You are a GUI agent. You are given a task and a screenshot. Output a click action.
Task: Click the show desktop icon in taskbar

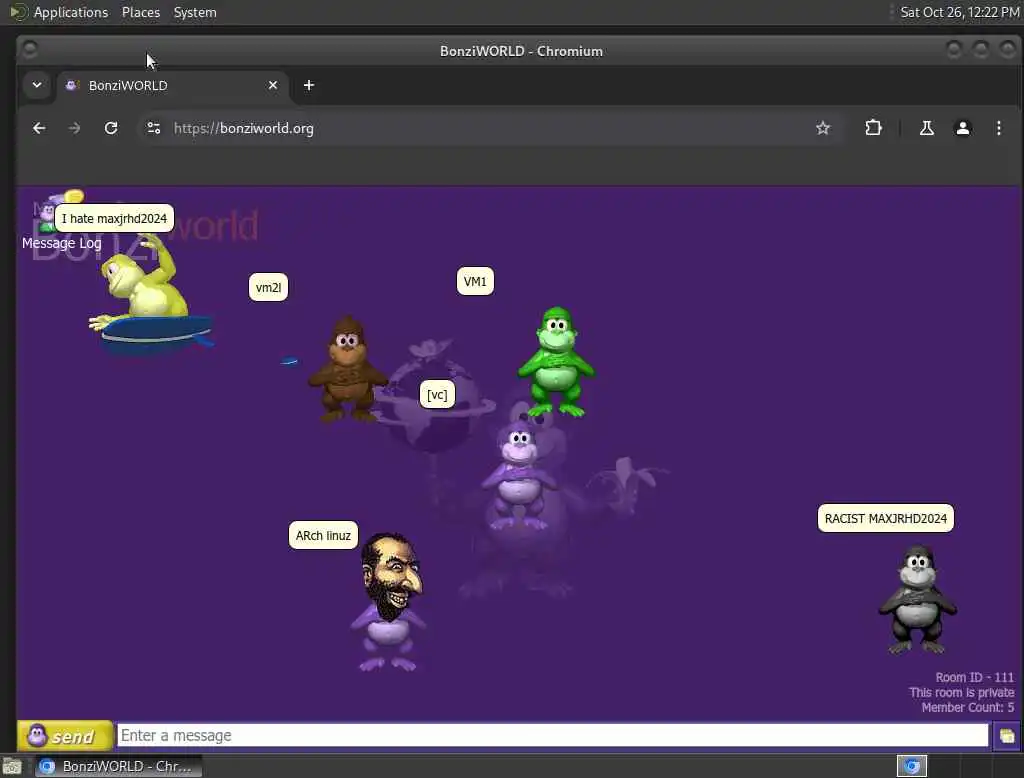click(x=12, y=766)
